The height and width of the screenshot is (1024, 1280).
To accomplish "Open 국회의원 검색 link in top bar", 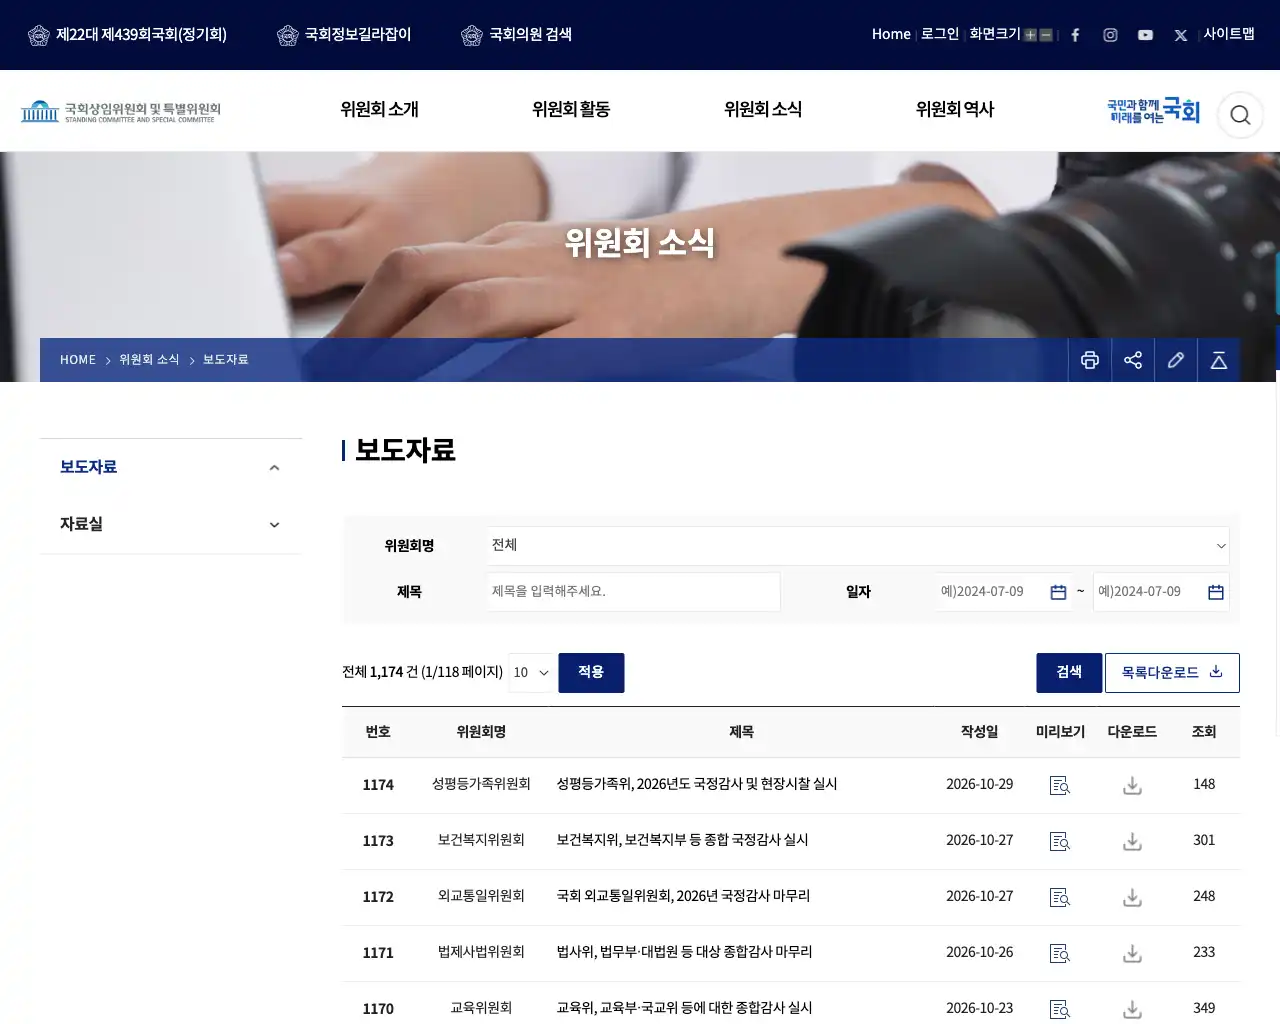I will click(x=517, y=35).
